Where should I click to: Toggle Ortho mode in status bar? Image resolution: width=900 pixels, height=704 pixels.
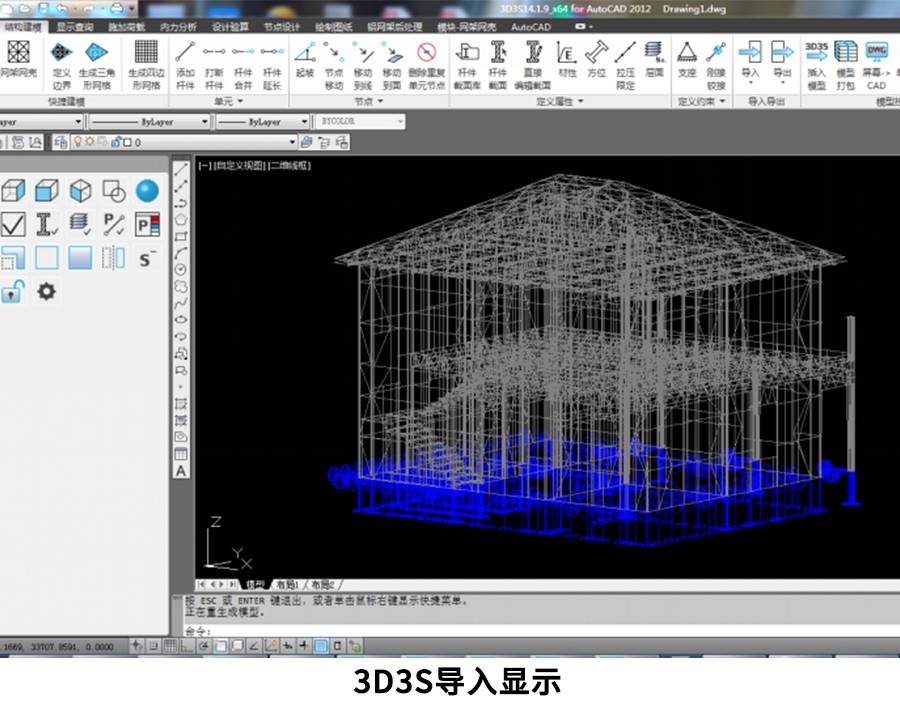click(x=187, y=646)
